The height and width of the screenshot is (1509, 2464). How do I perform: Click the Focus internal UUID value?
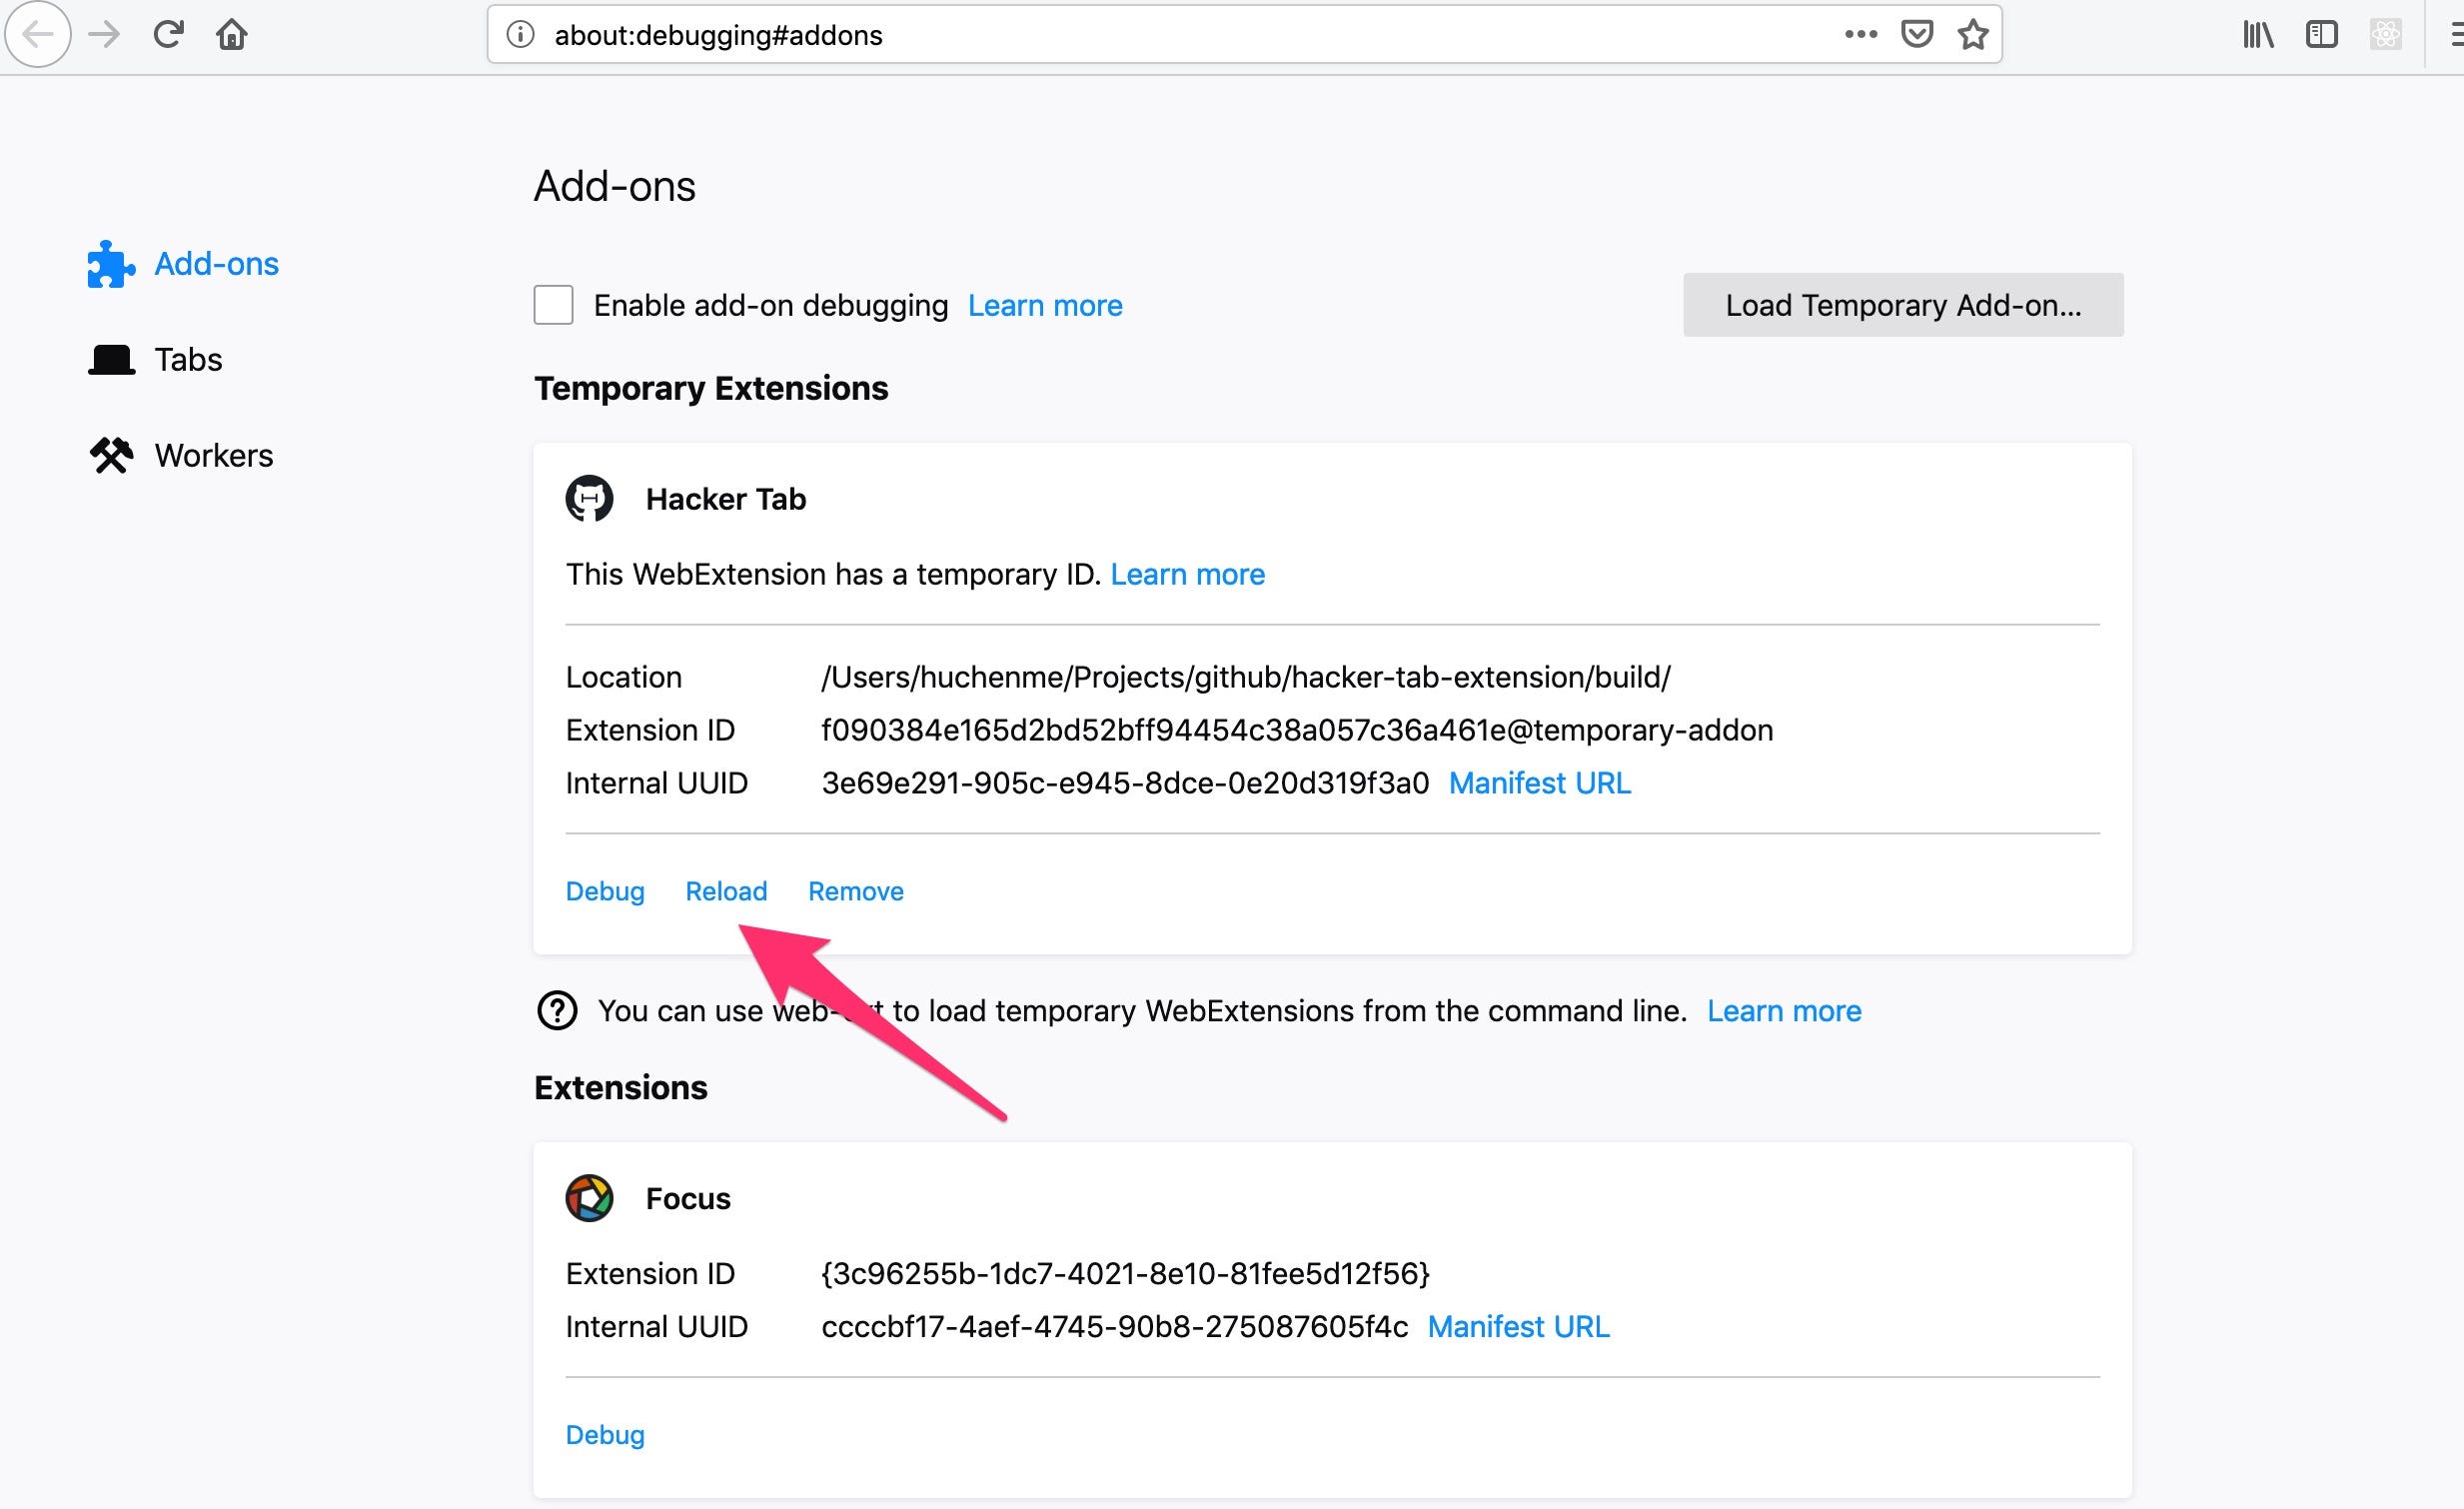click(1114, 1326)
